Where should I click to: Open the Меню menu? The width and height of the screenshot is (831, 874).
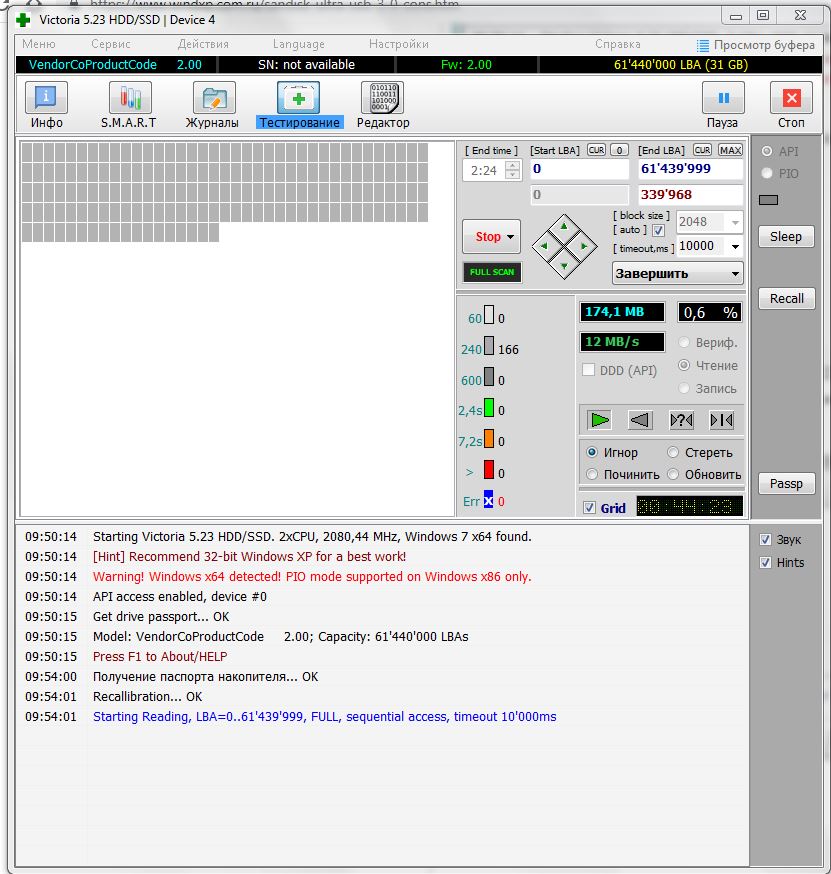(x=38, y=44)
